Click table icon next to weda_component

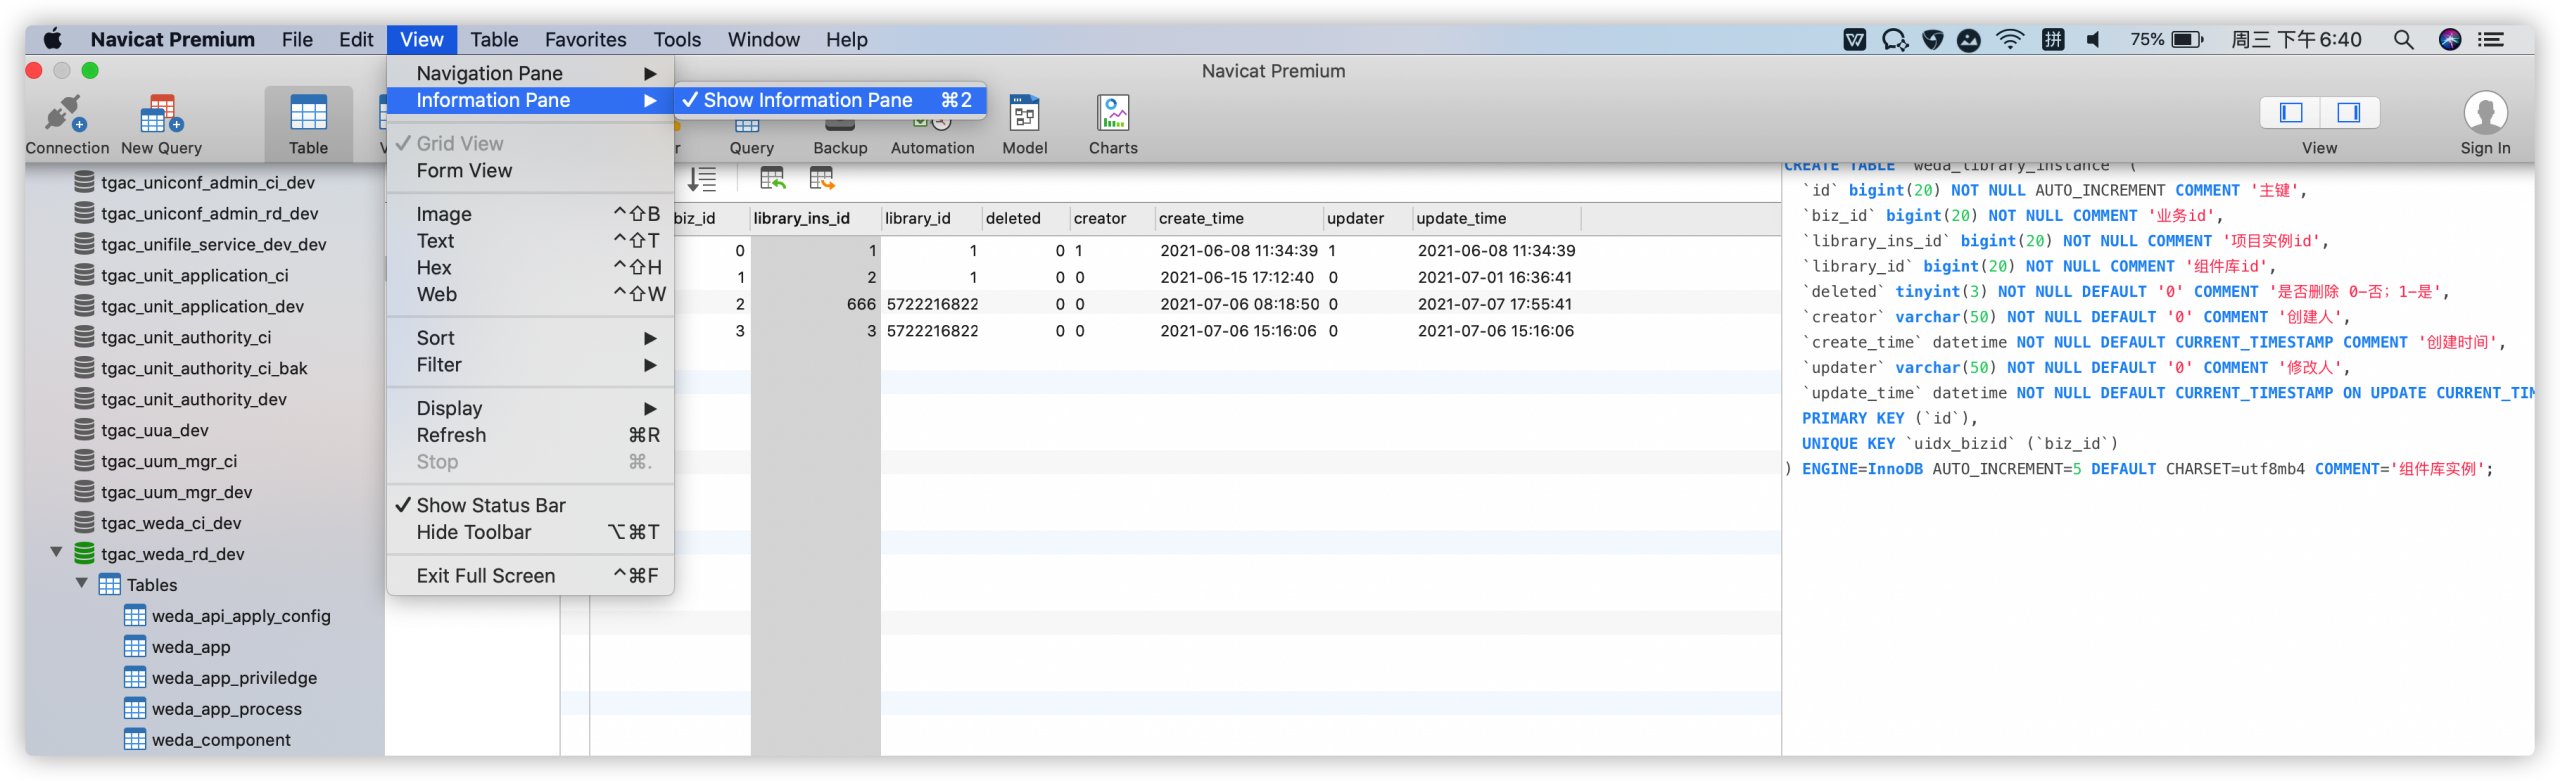click(x=135, y=740)
